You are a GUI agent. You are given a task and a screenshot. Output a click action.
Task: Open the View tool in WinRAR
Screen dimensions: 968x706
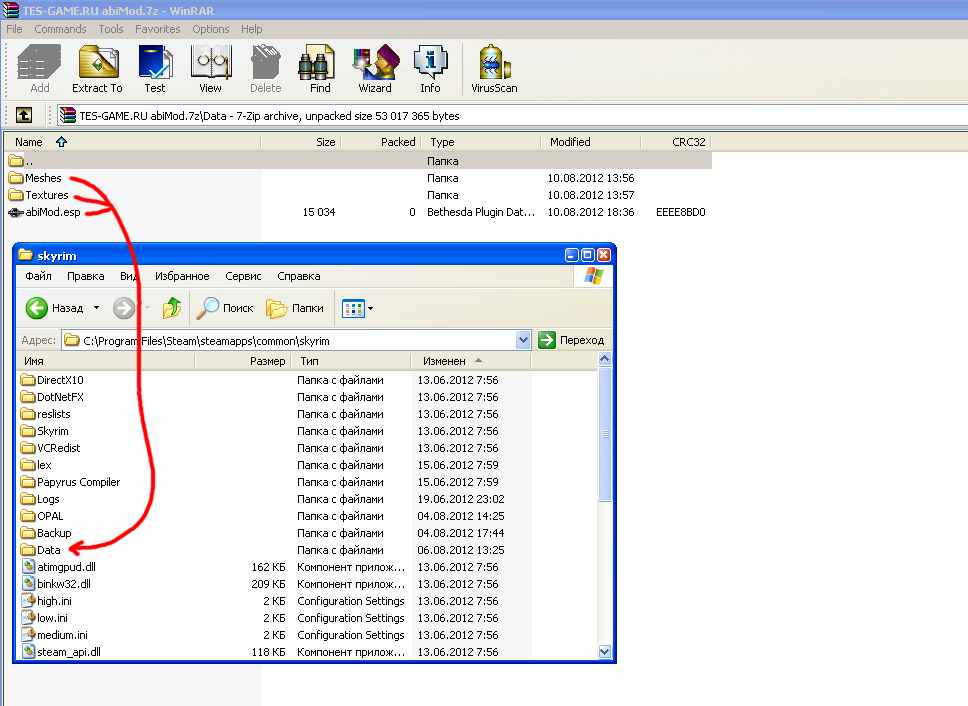click(x=211, y=69)
